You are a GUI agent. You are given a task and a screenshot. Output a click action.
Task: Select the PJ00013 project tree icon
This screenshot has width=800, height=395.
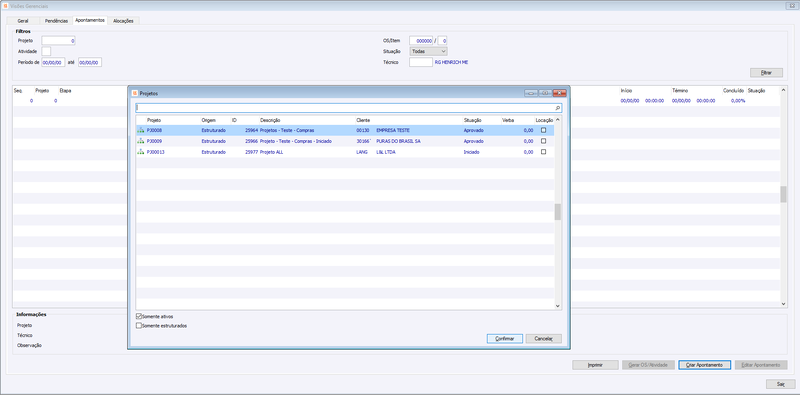[140, 152]
